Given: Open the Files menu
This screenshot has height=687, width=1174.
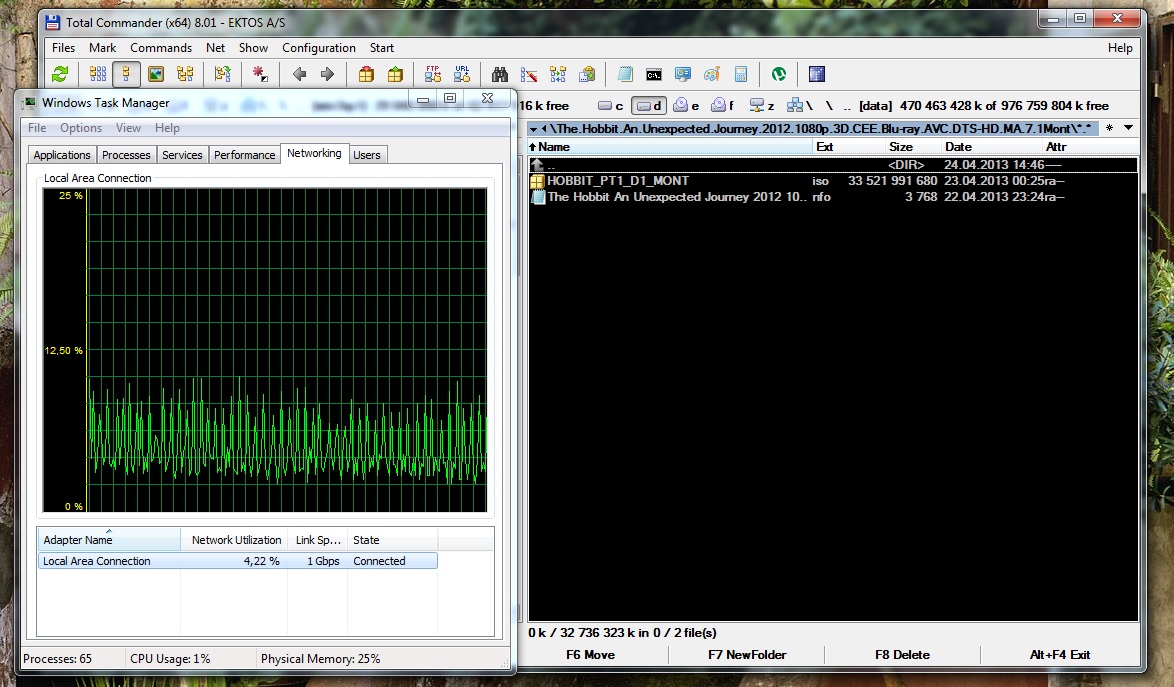Looking at the screenshot, I should 64,48.
